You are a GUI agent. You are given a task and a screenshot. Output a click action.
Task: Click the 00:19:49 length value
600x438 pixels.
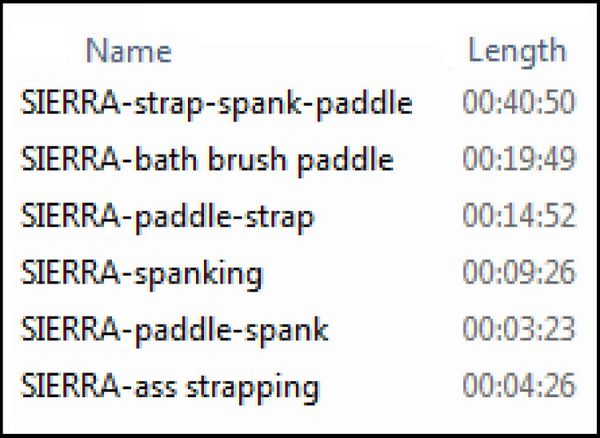pyautogui.click(x=518, y=159)
